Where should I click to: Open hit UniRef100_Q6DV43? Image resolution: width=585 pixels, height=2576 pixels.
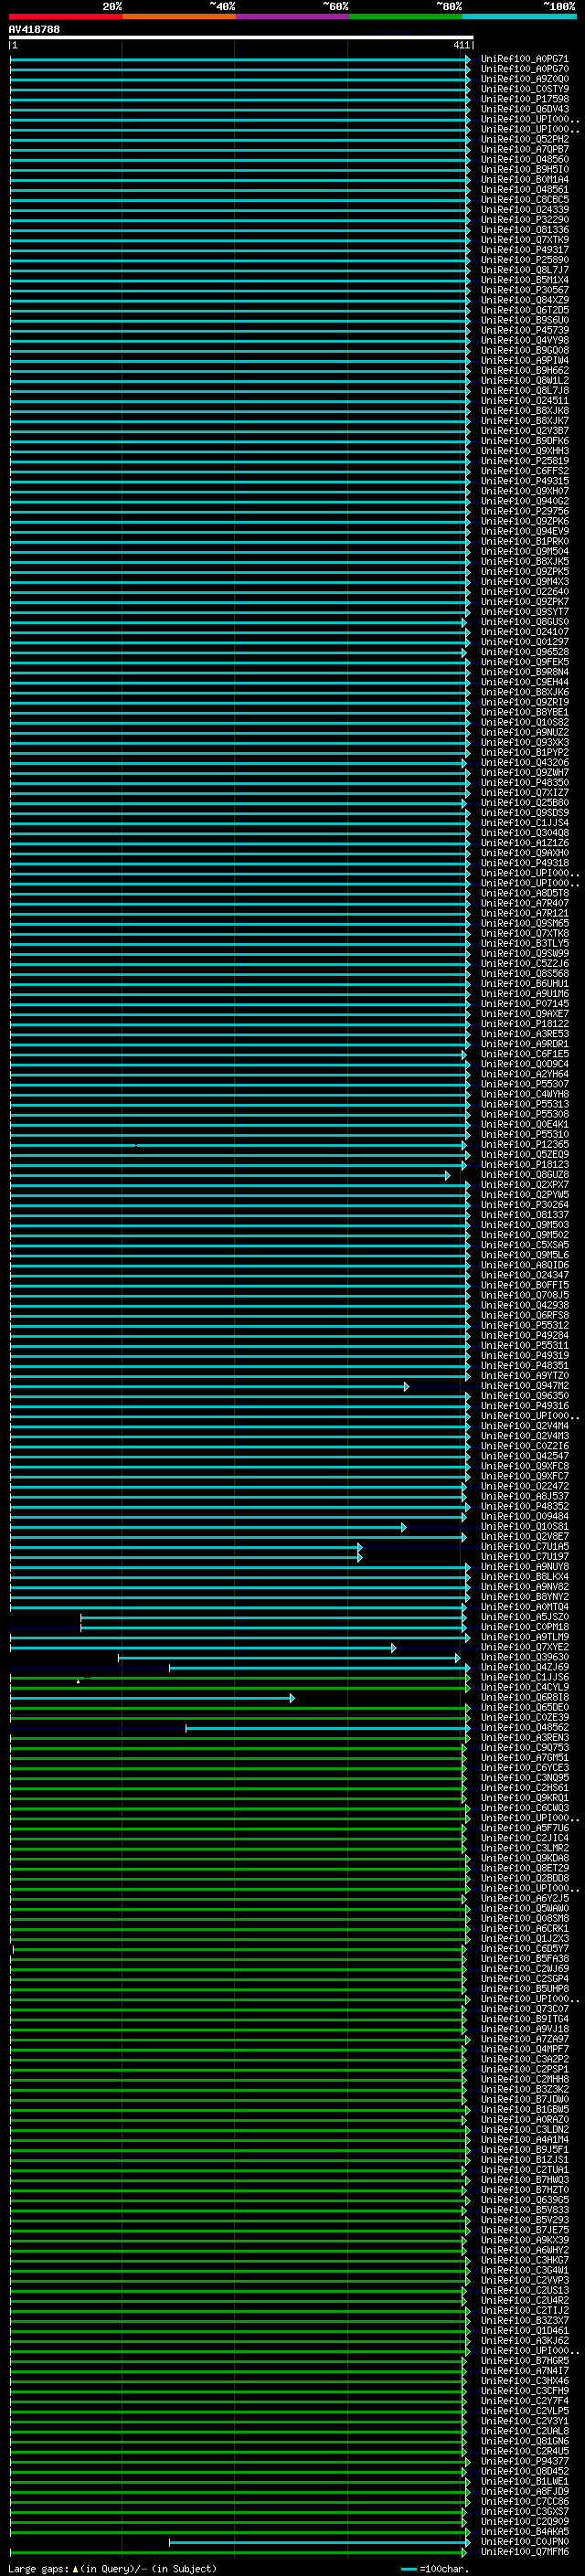coord(525,109)
